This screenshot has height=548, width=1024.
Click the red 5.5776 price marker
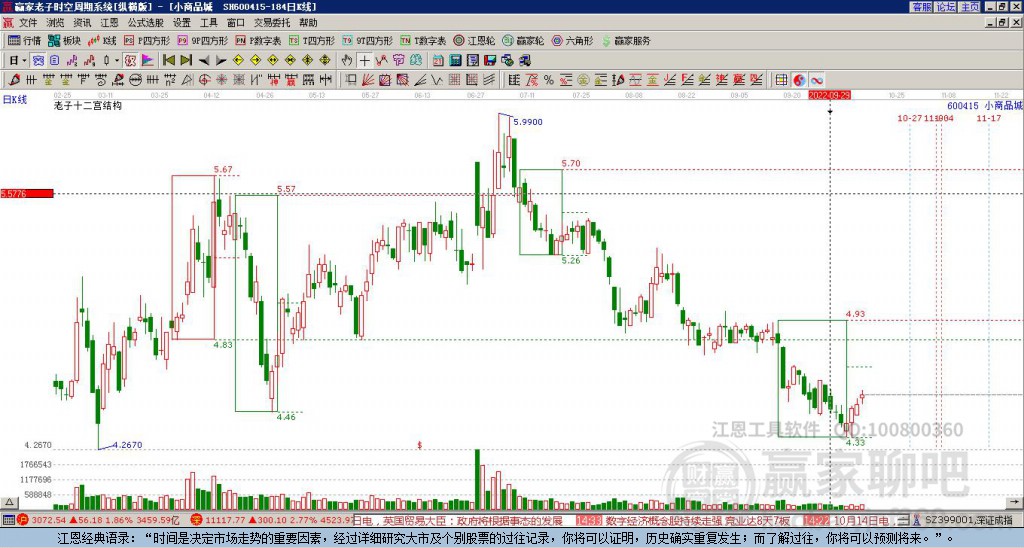pos(27,194)
